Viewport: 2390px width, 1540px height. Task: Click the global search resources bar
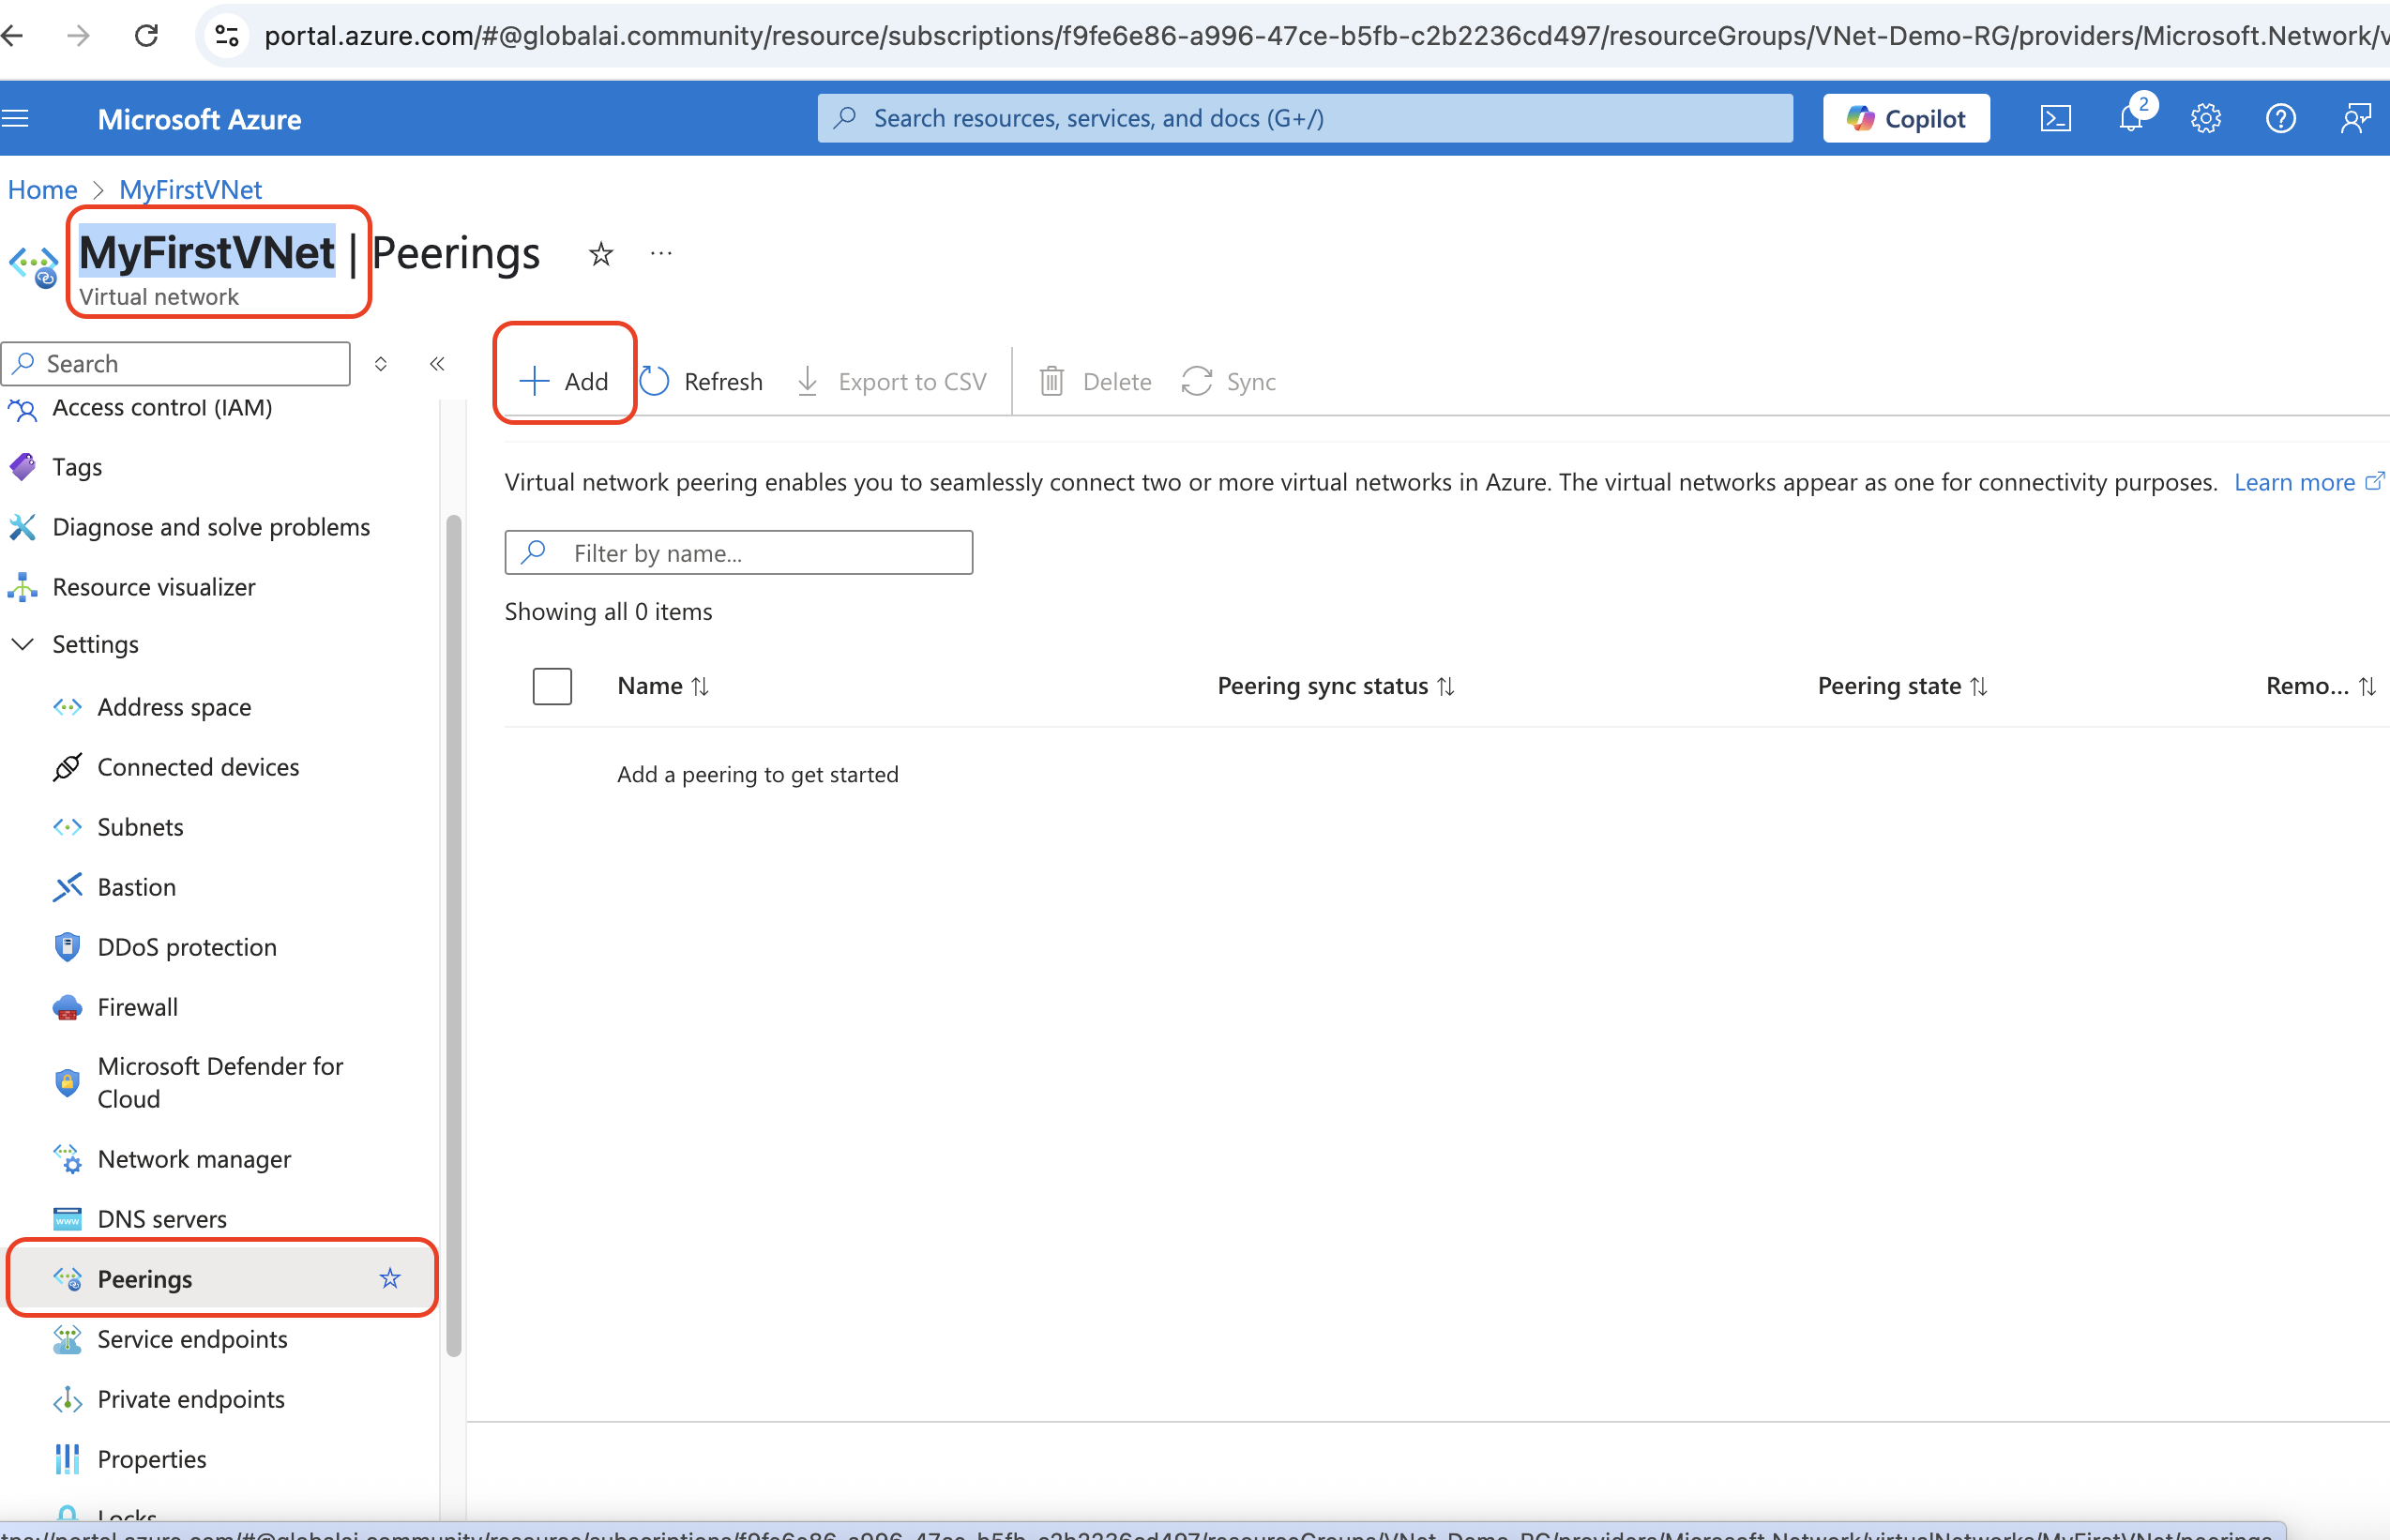[1304, 118]
